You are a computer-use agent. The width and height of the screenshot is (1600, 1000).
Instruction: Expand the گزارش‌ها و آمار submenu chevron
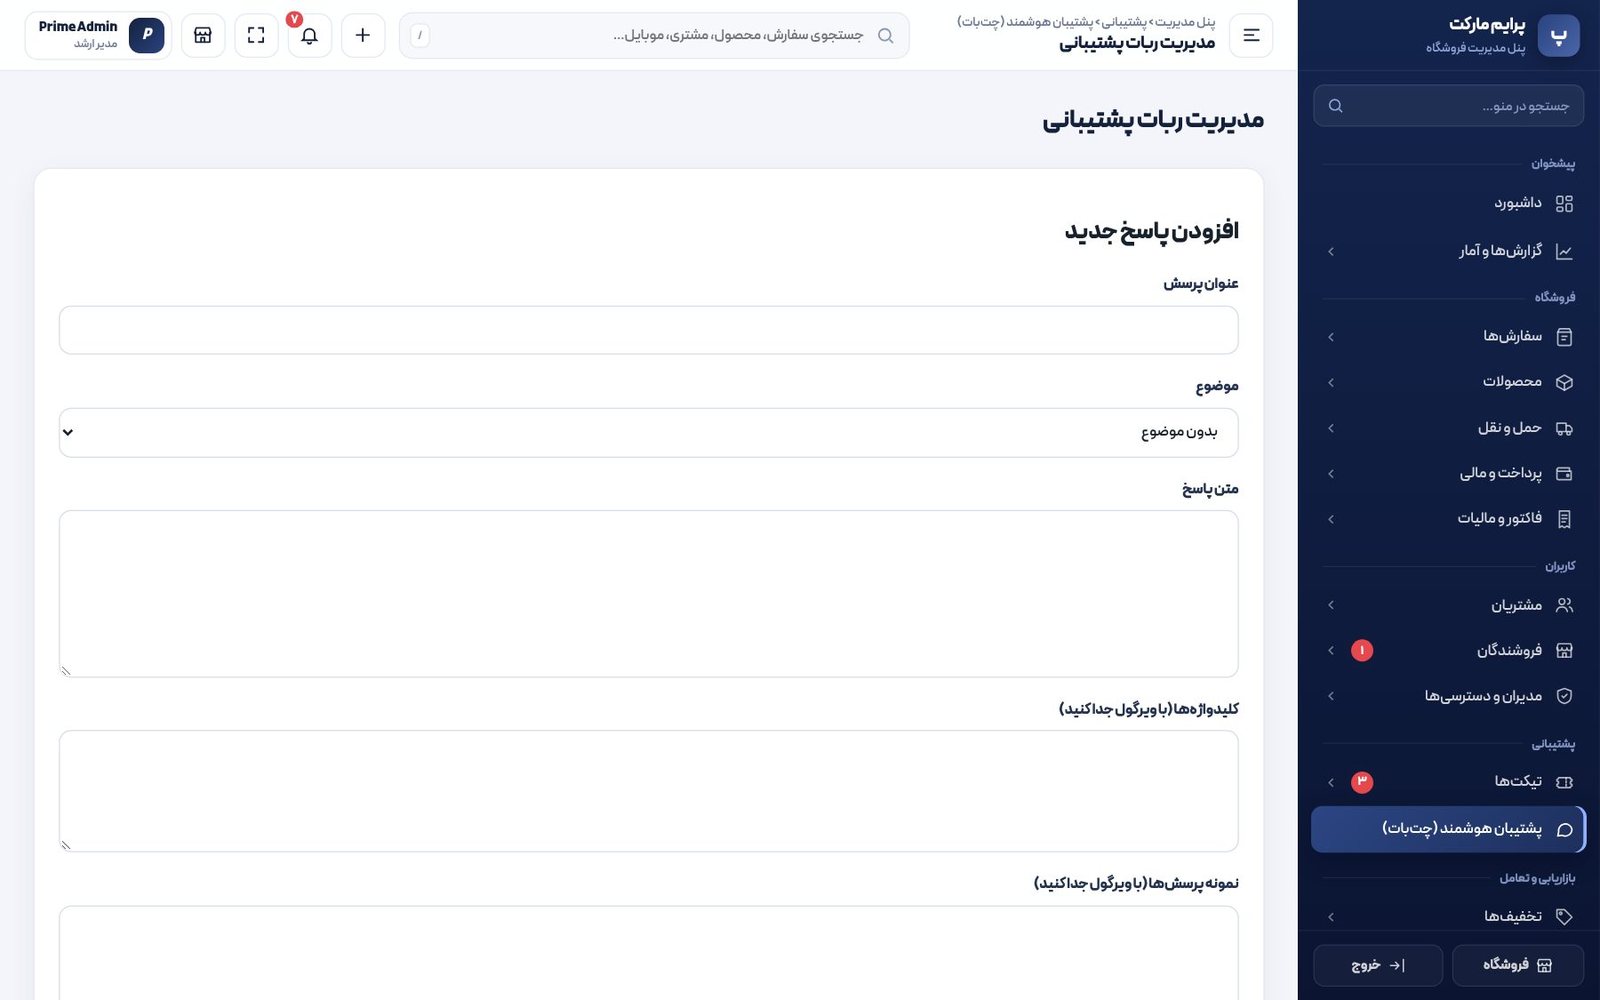[1331, 251]
